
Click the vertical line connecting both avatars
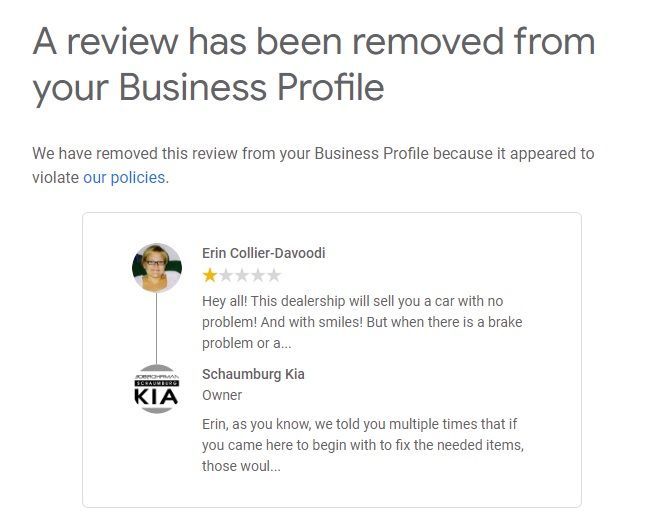coord(157,328)
